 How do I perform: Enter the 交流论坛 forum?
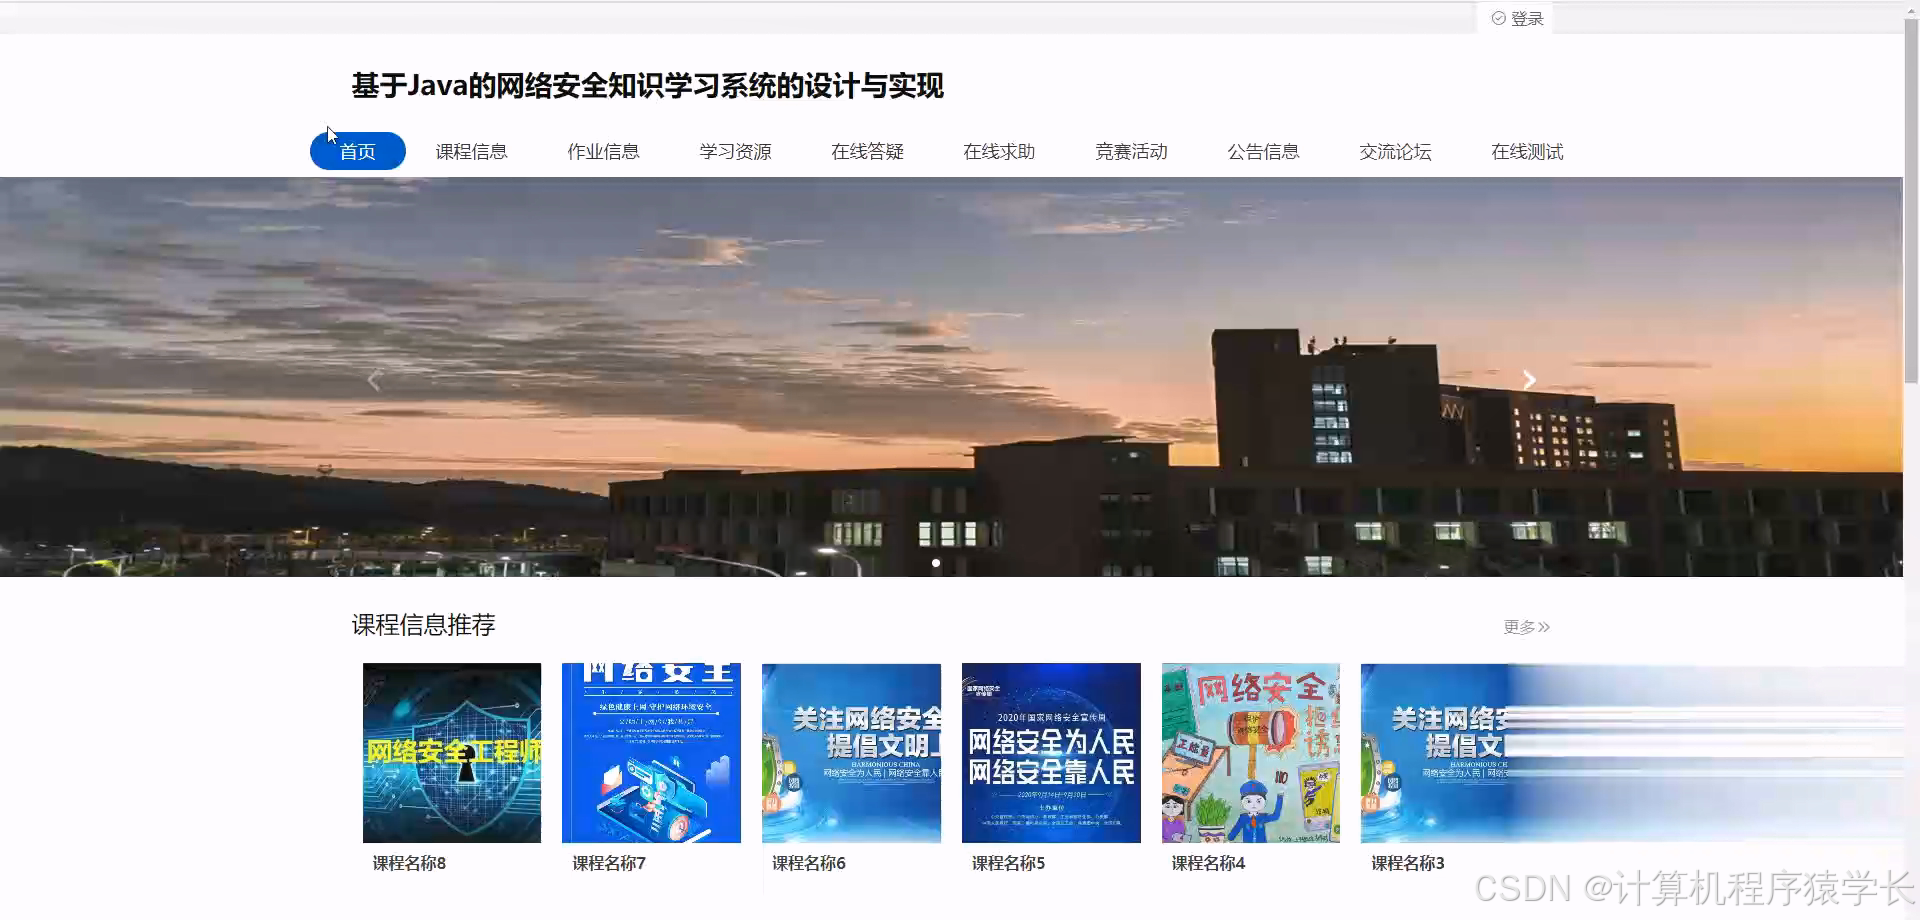[1395, 151]
